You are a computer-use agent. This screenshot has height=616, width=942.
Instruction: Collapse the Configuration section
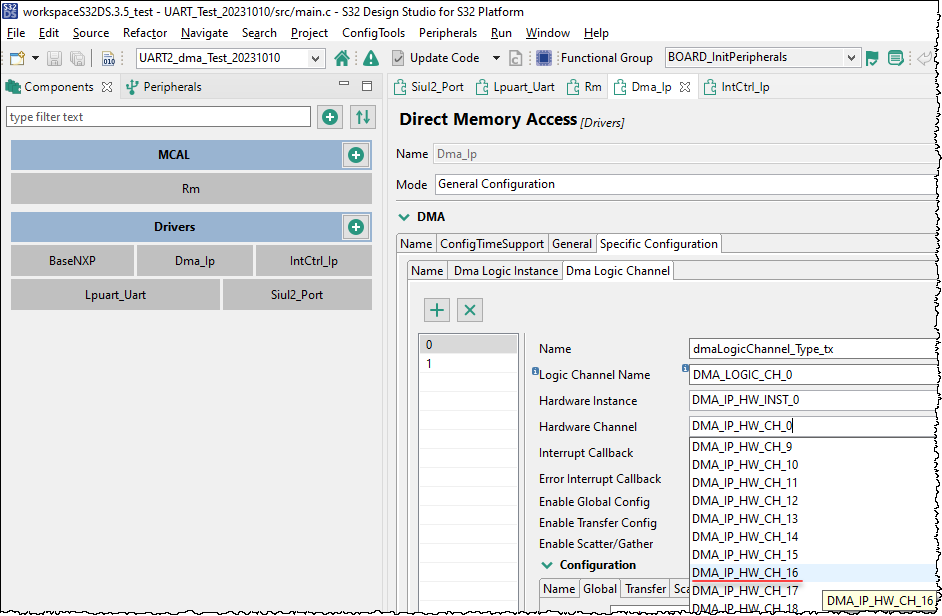click(x=547, y=564)
